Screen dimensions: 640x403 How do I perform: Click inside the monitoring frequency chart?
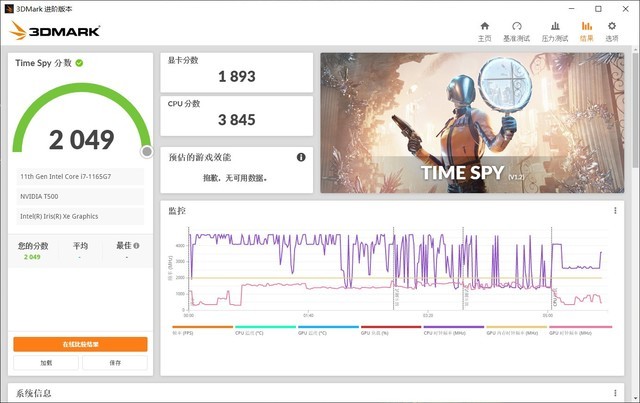click(x=398, y=269)
